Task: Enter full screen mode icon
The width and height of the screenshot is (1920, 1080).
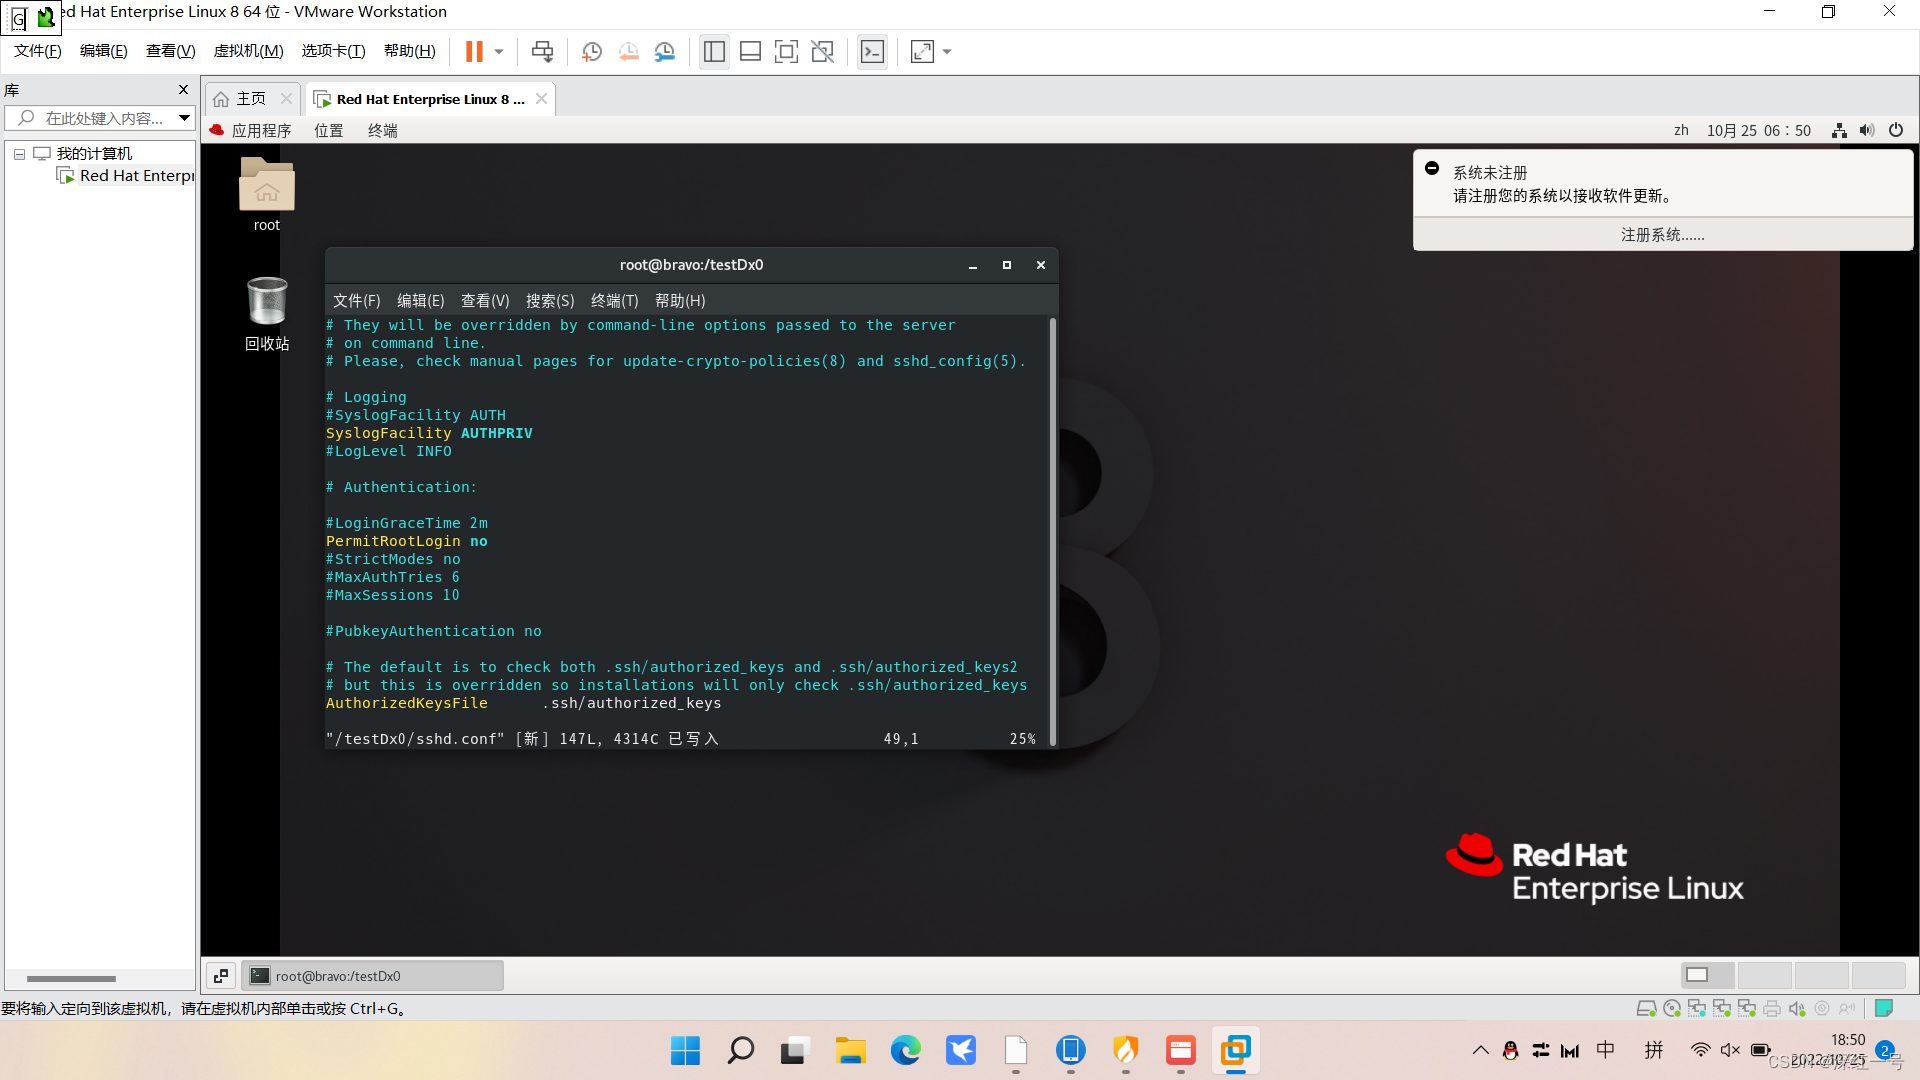Action: pos(786,52)
